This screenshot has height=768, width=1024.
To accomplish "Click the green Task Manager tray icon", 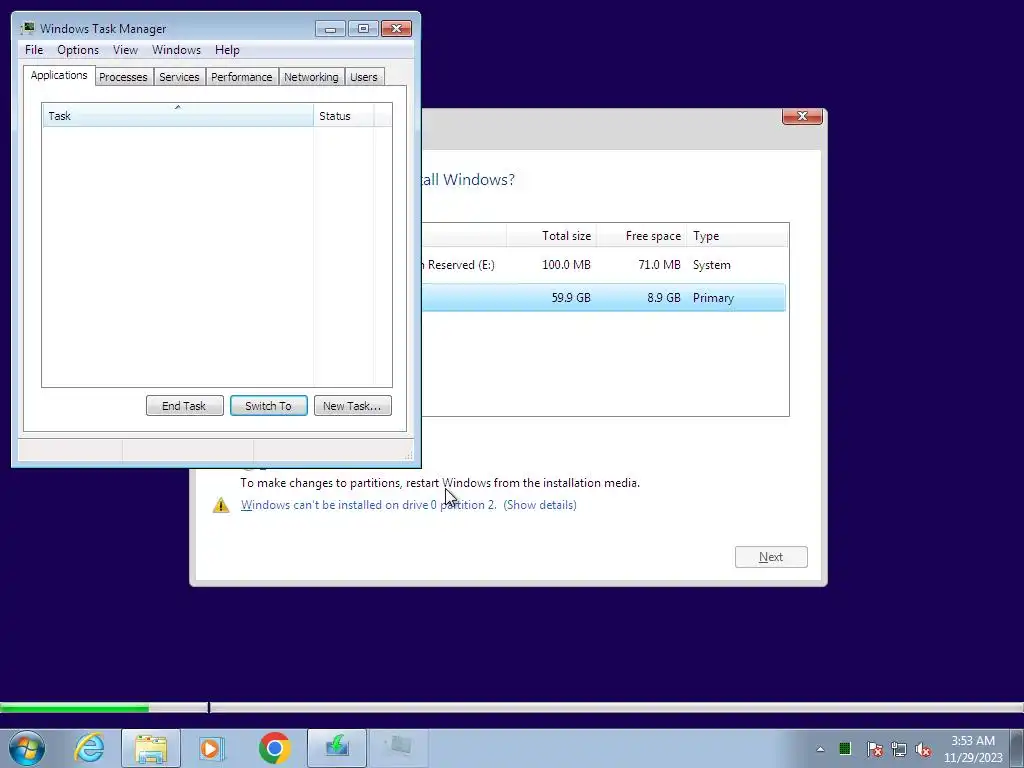I will pos(844,748).
